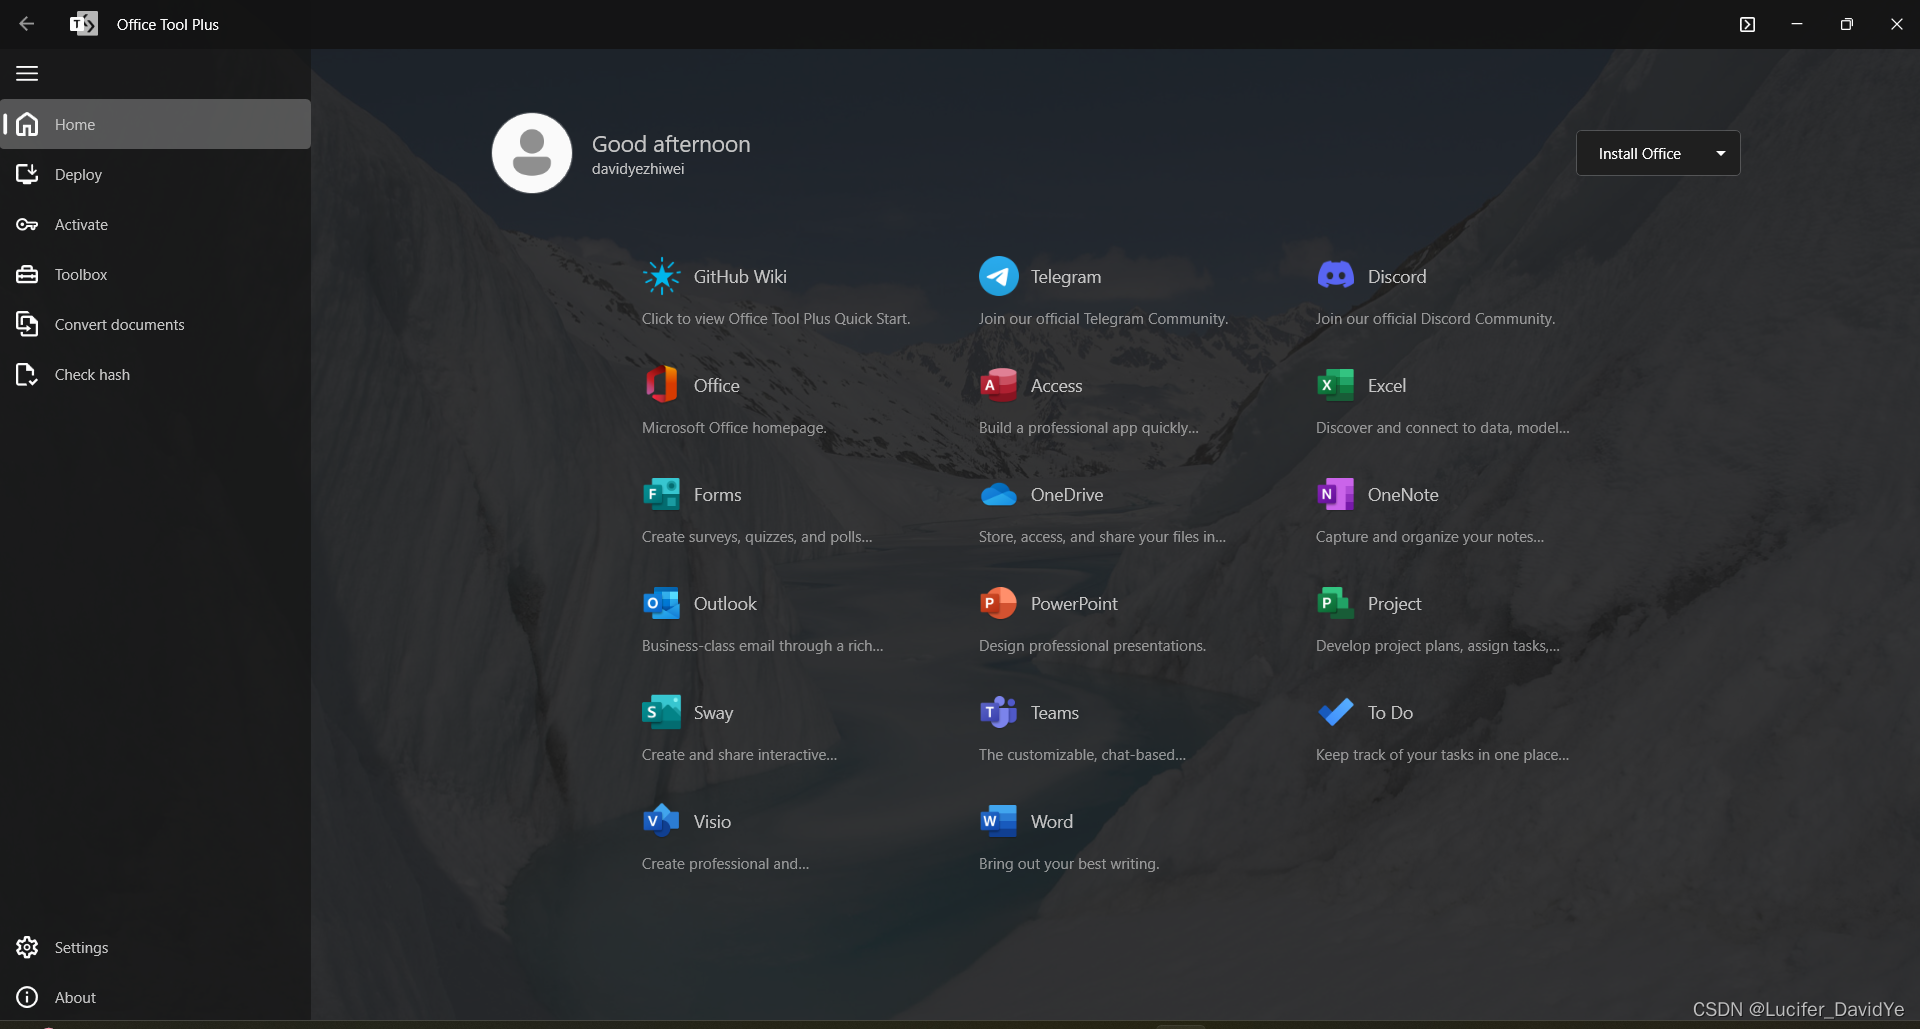Image resolution: width=1920 pixels, height=1029 pixels.
Task: Click the Telegram paper plane icon
Action: tap(998, 276)
